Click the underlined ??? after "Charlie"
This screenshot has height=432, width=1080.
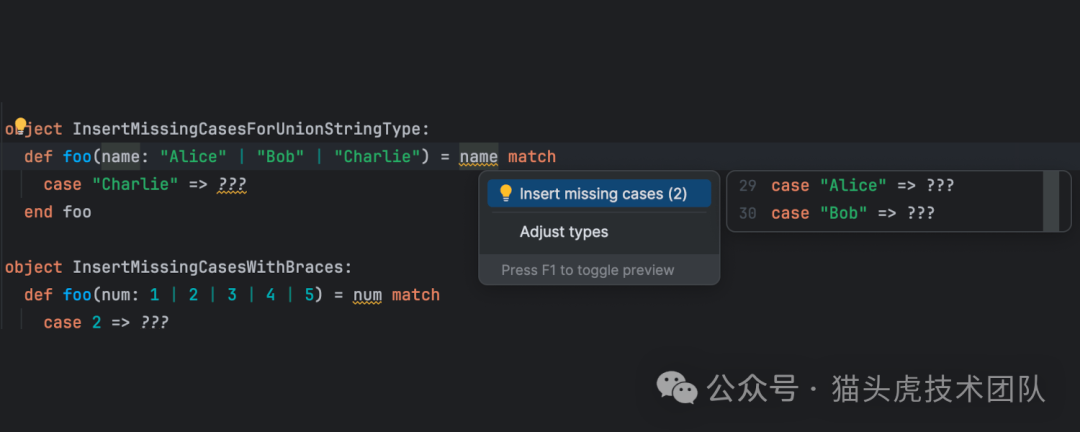(x=231, y=185)
